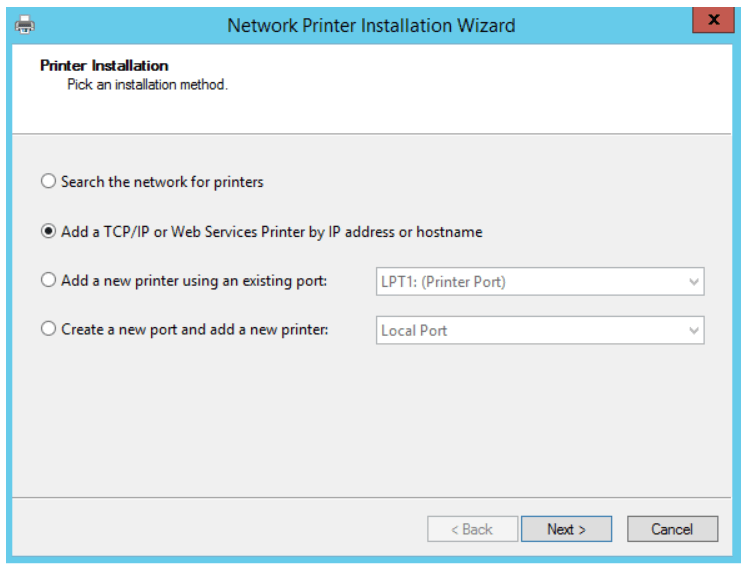The width and height of the screenshot is (748, 569).
Task: Expand the existing port dropdown arrow
Action: tap(694, 282)
